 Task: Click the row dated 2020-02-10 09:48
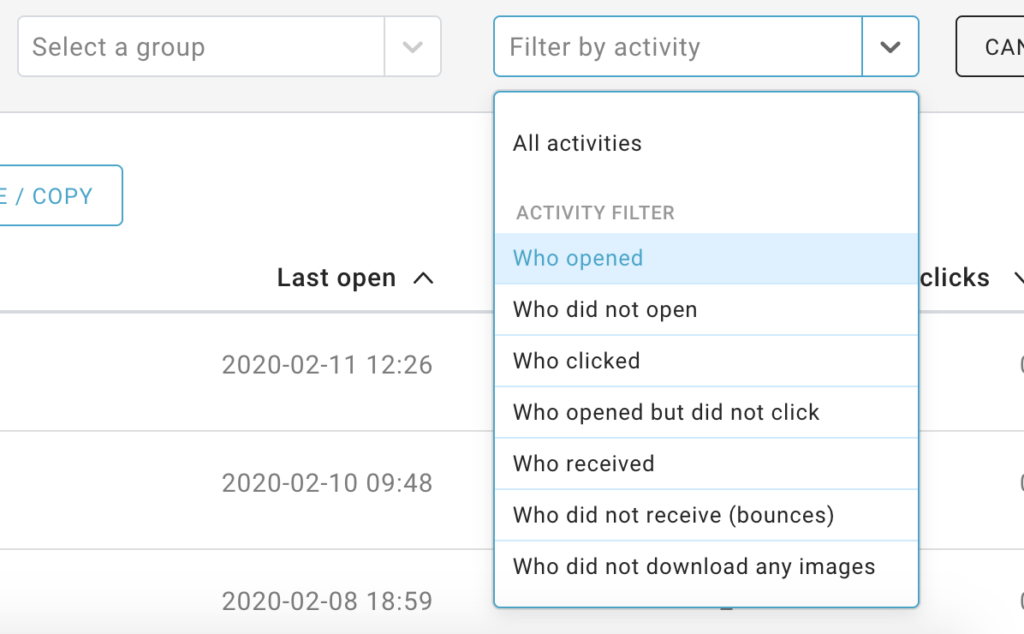click(x=327, y=484)
